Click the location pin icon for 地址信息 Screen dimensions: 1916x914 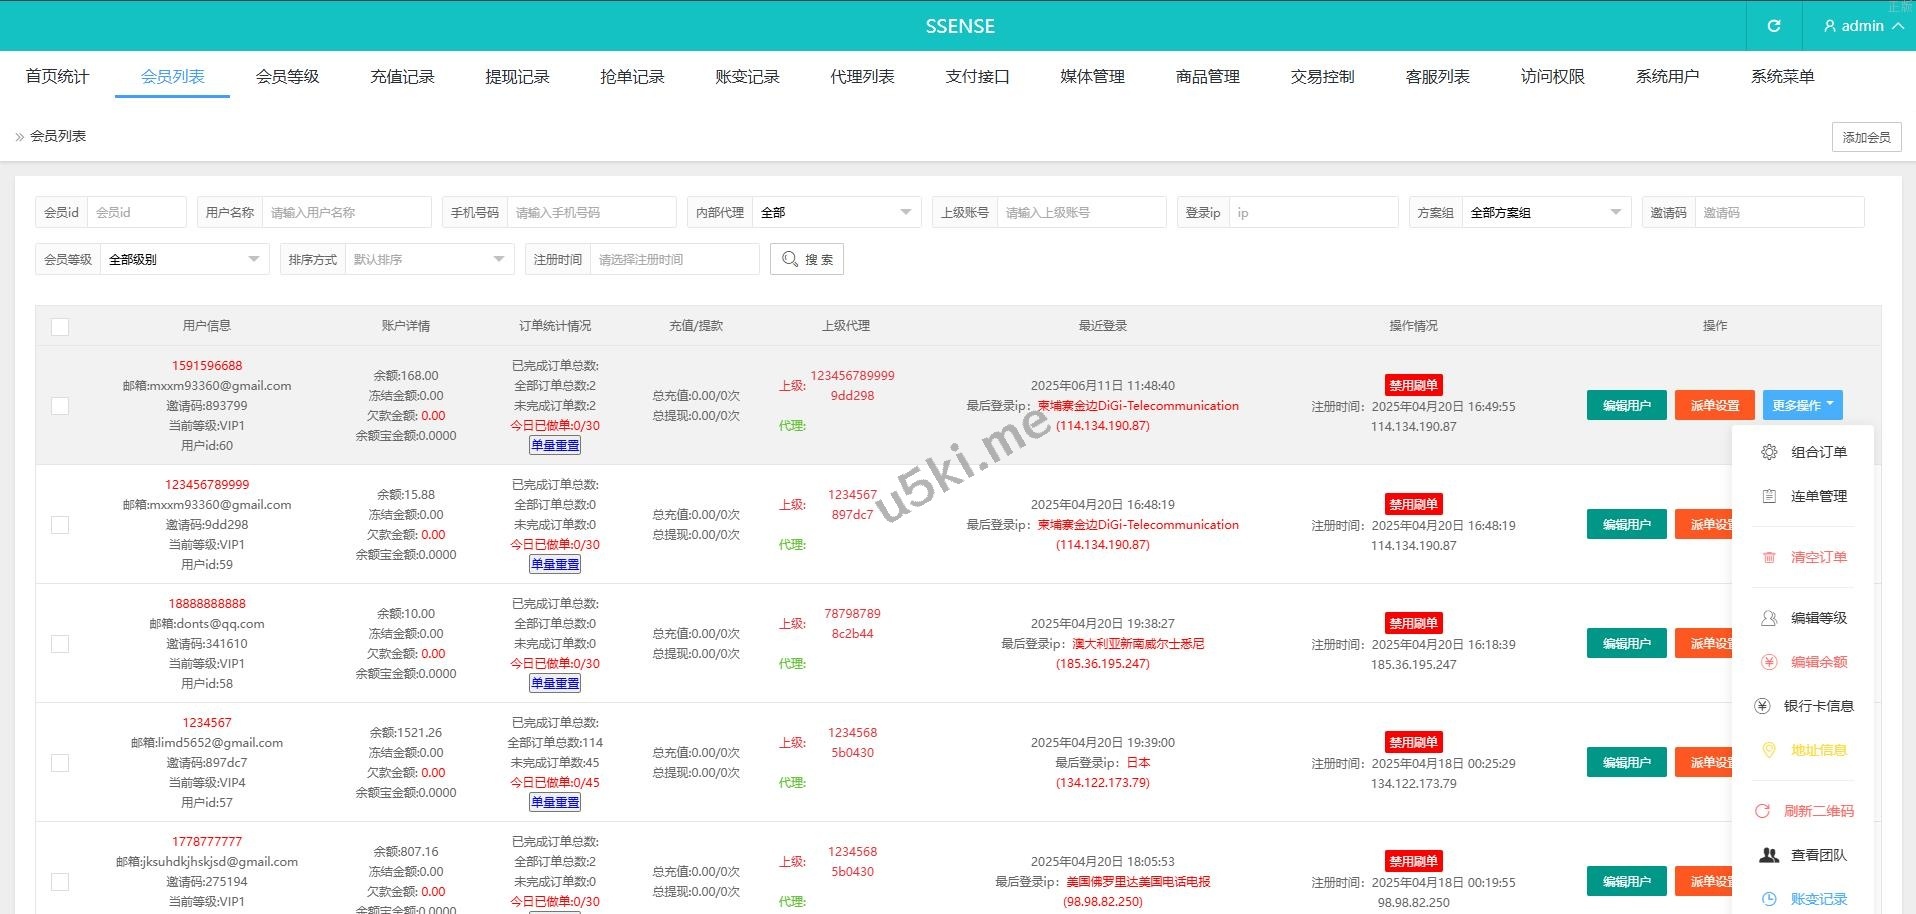point(1769,750)
